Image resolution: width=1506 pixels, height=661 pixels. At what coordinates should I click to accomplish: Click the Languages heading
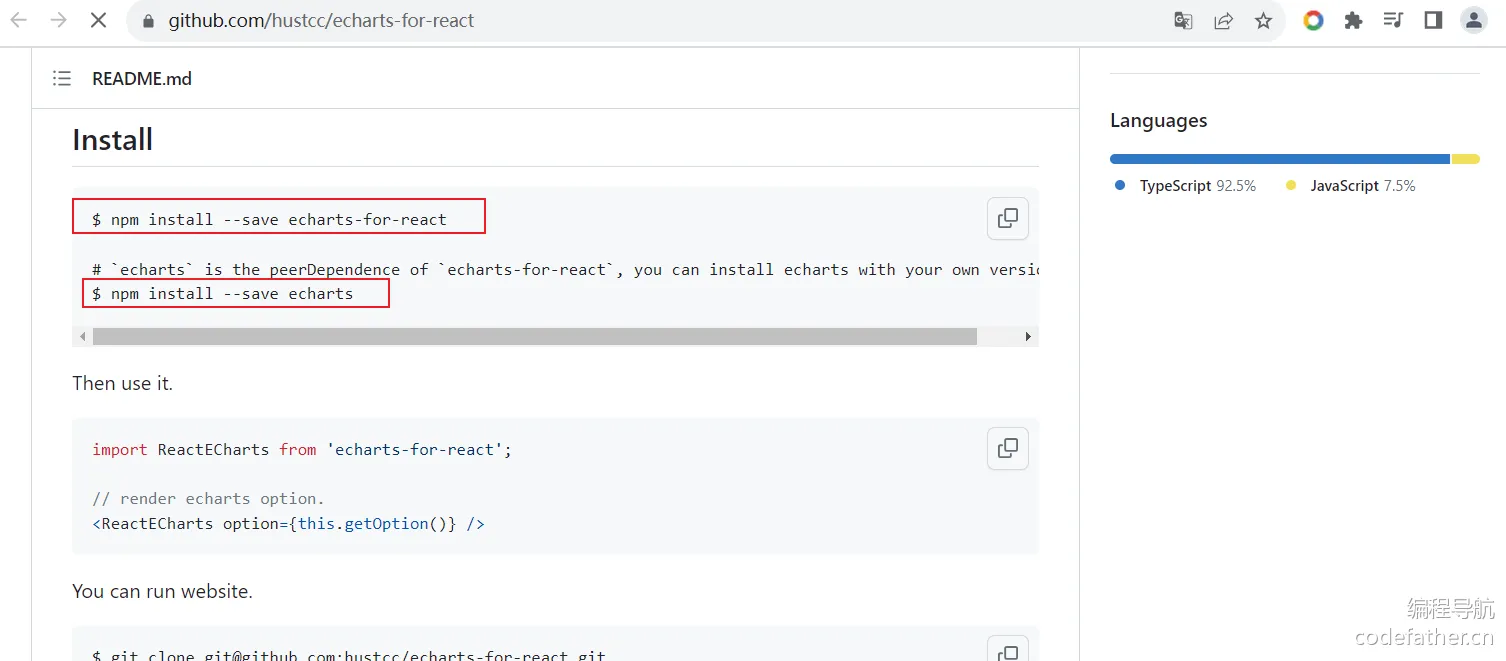pos(1158,121)
